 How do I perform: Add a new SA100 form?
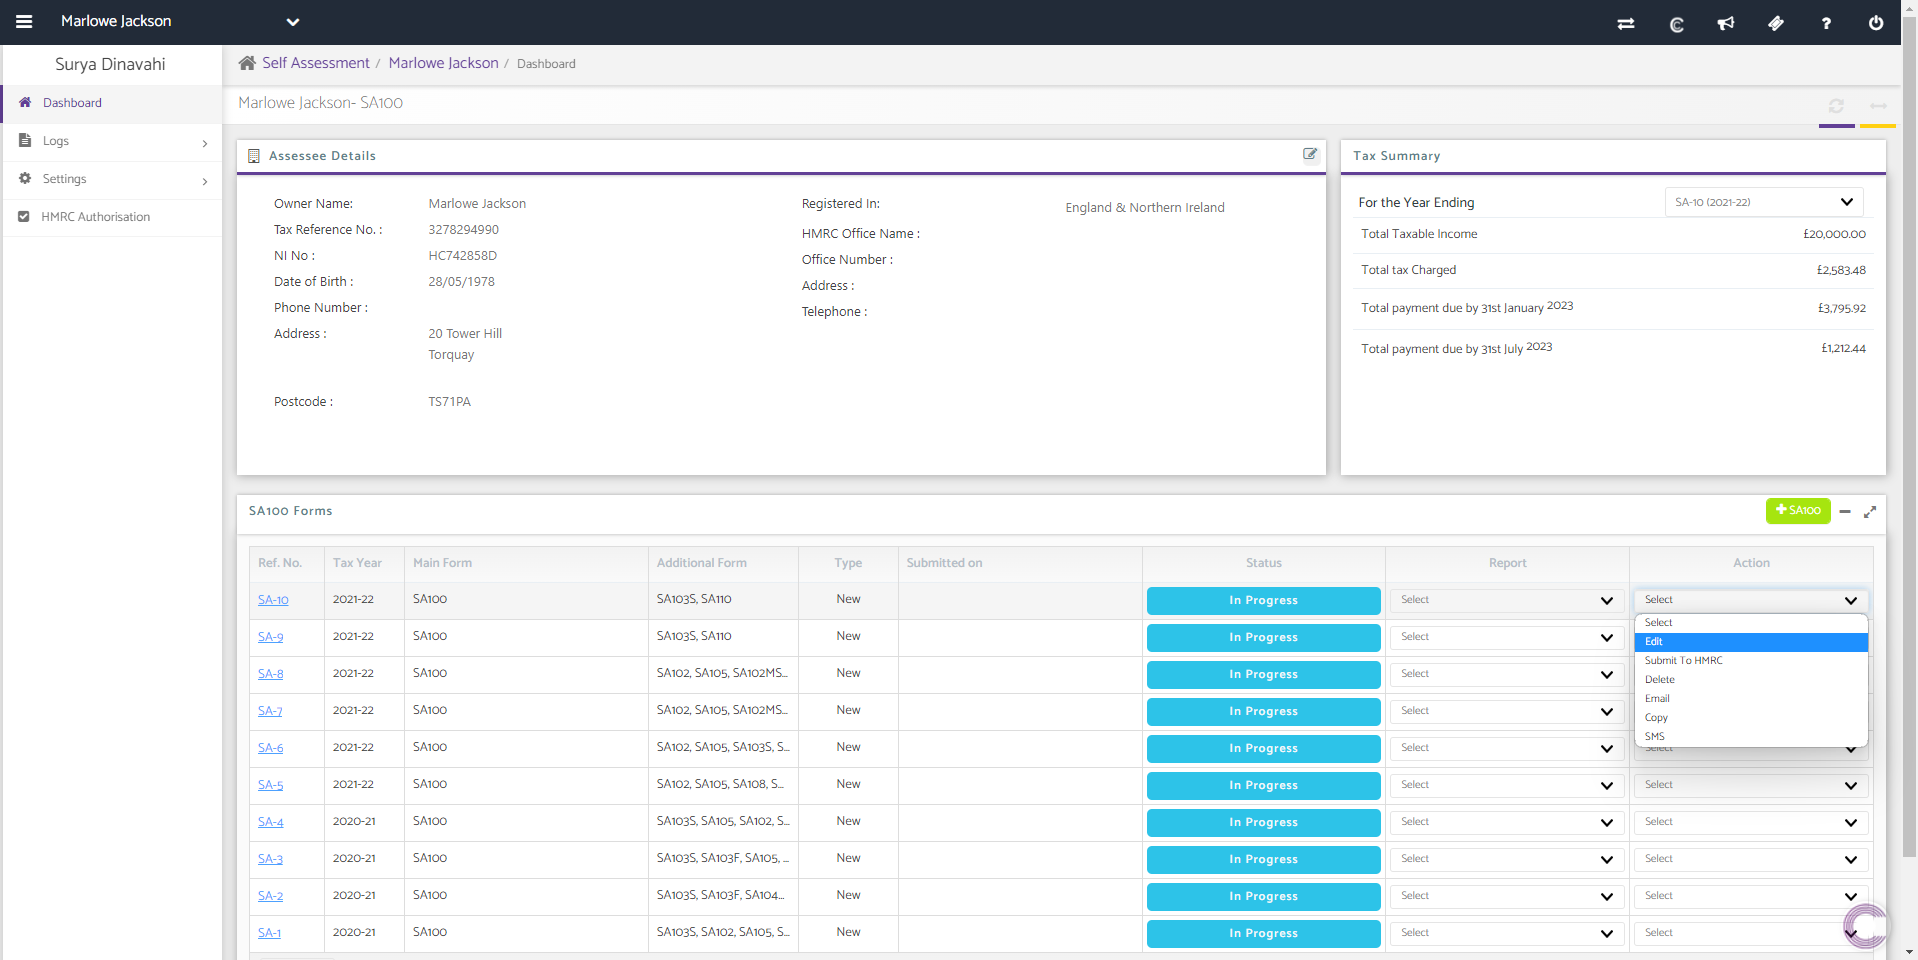[1798, 510]
